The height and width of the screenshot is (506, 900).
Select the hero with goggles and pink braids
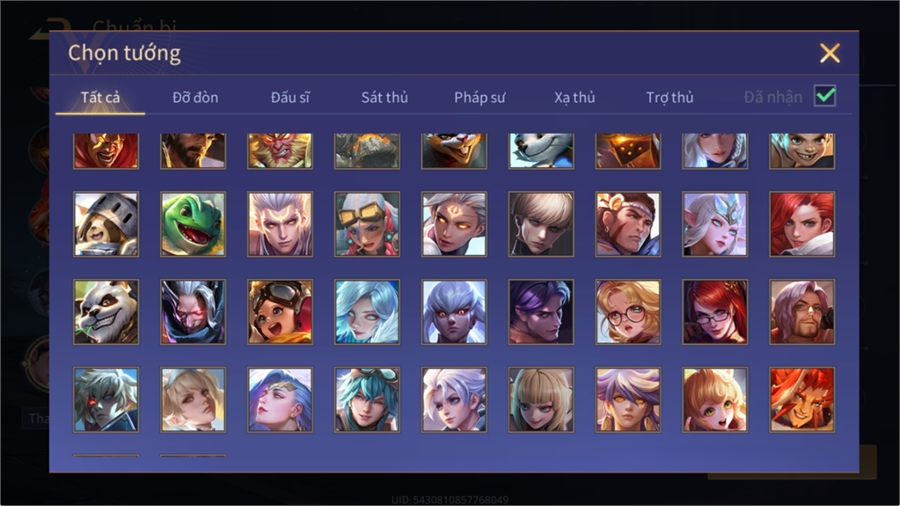[x=367, y=224]
